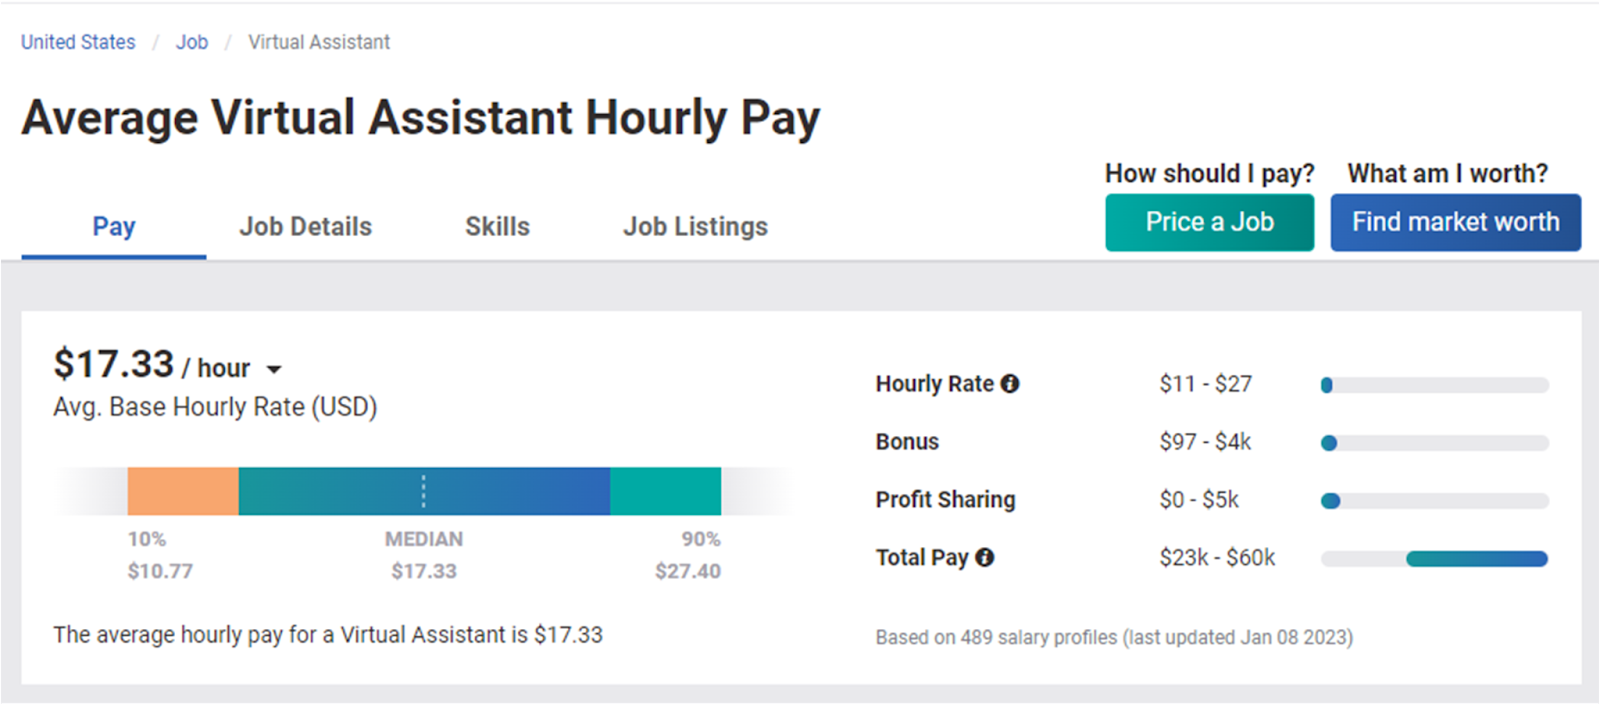The image size is (1600, 704).
Task: Click the teal 90% segment of pay bar
Action: pos(665,491)
